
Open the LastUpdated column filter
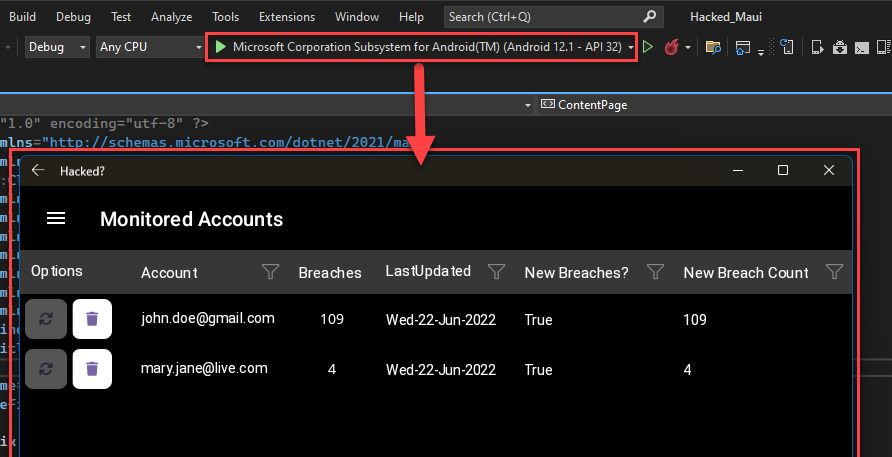click(496, 271)
